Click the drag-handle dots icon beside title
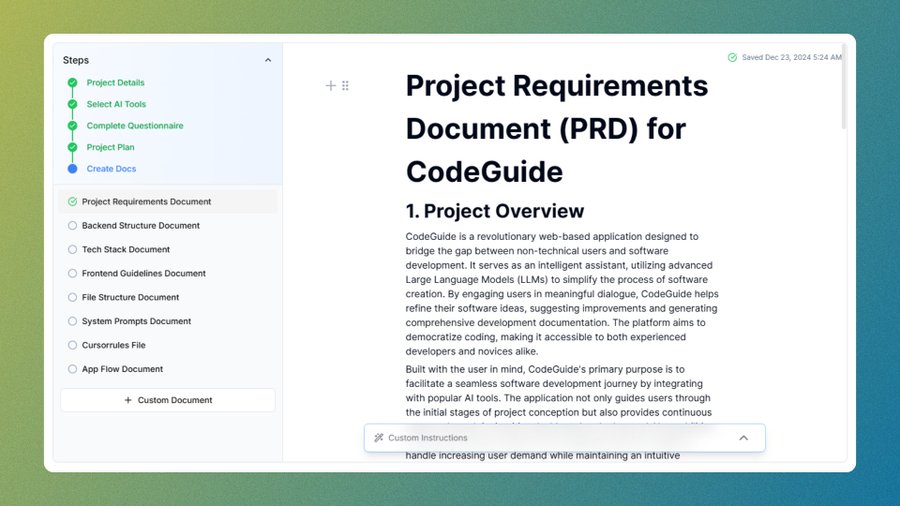The height and width of the screenshot is (506, 900). coord(345,85)
